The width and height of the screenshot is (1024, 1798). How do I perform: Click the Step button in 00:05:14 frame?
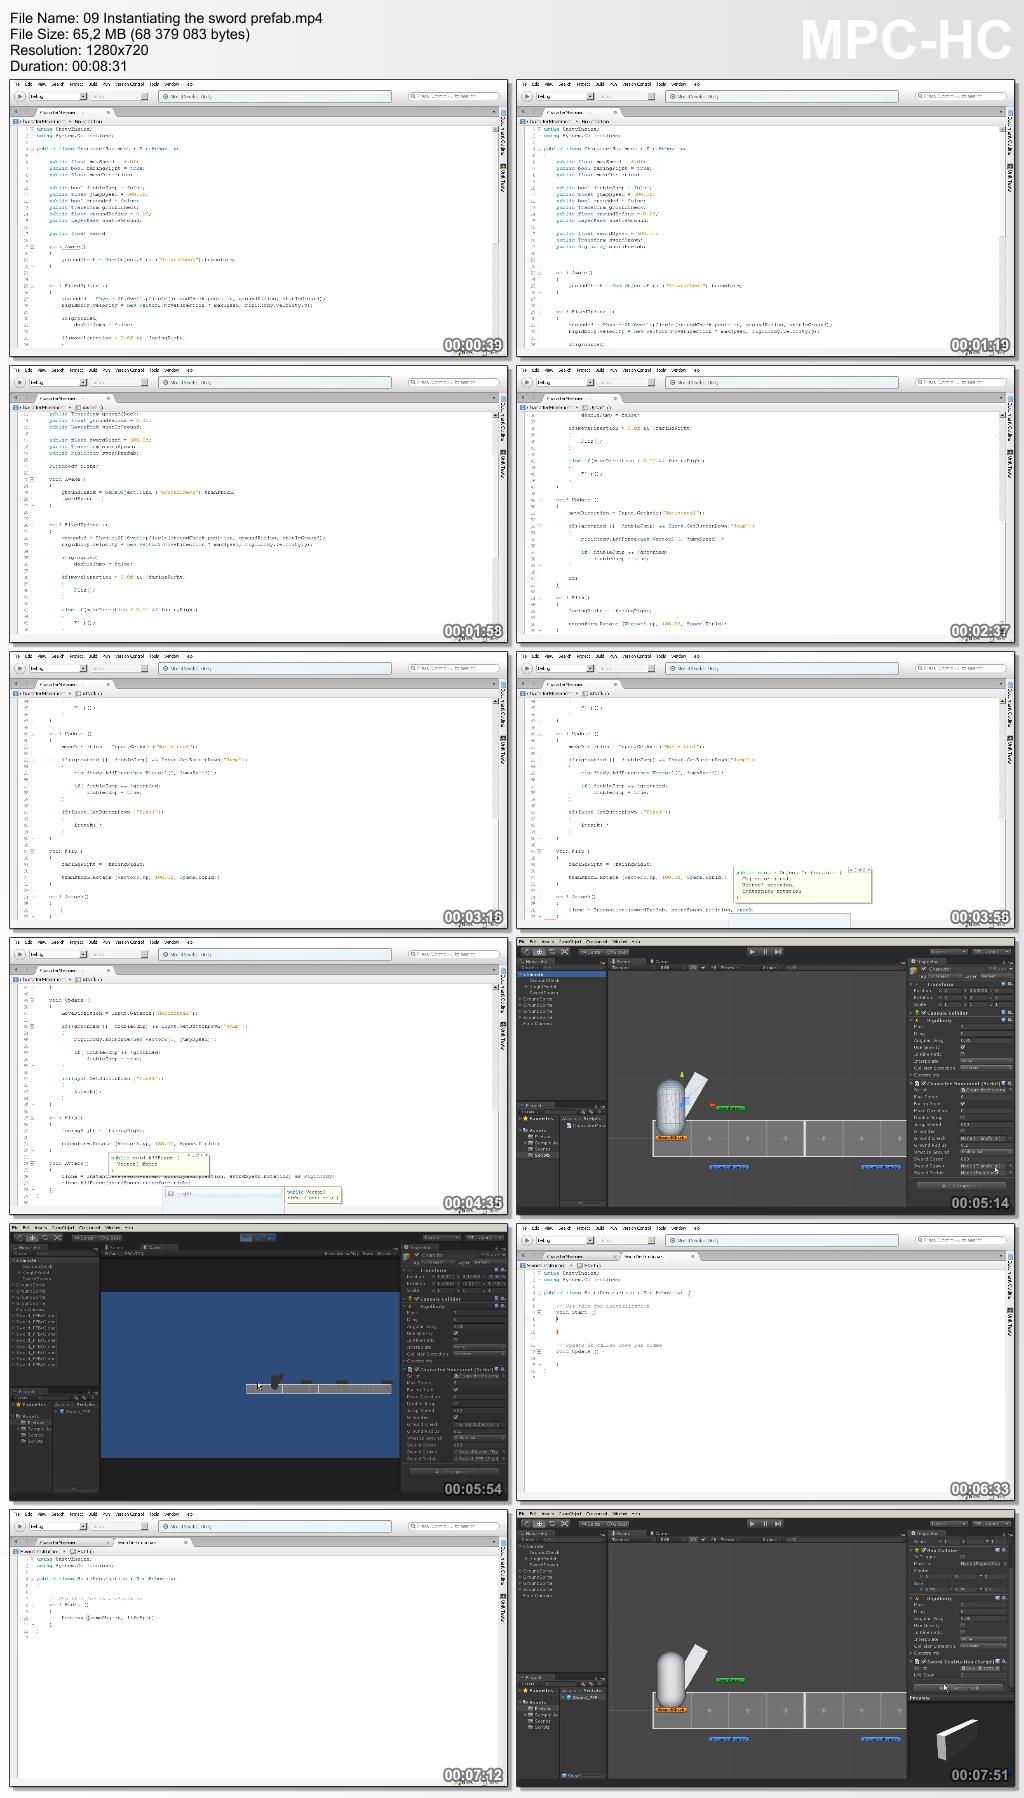tap(778, 952)
